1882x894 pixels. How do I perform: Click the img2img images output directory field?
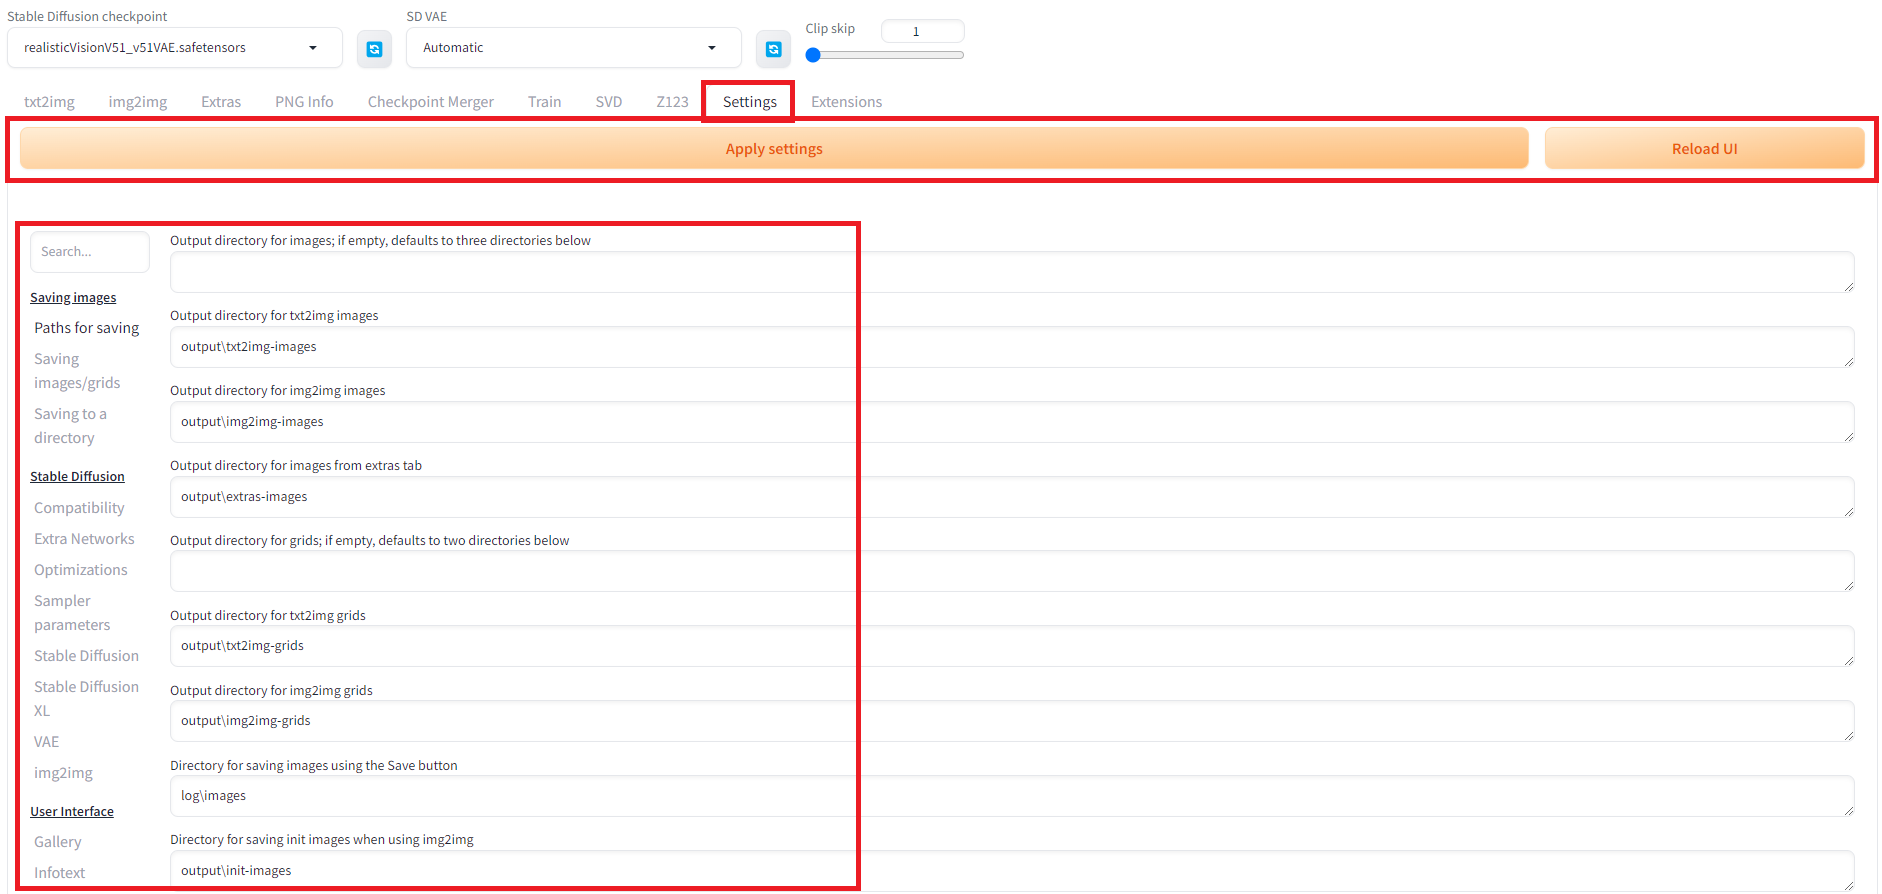pos(1012,422)
